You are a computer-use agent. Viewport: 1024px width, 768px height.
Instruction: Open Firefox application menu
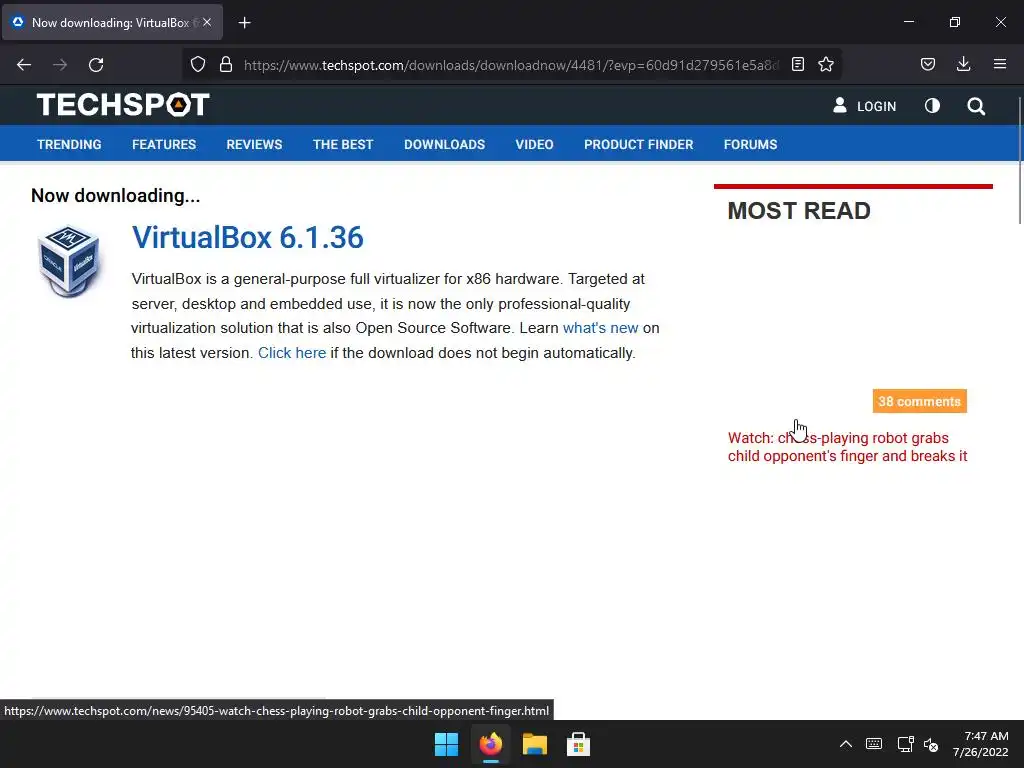pyautogui.click(x=1000, y=64)
